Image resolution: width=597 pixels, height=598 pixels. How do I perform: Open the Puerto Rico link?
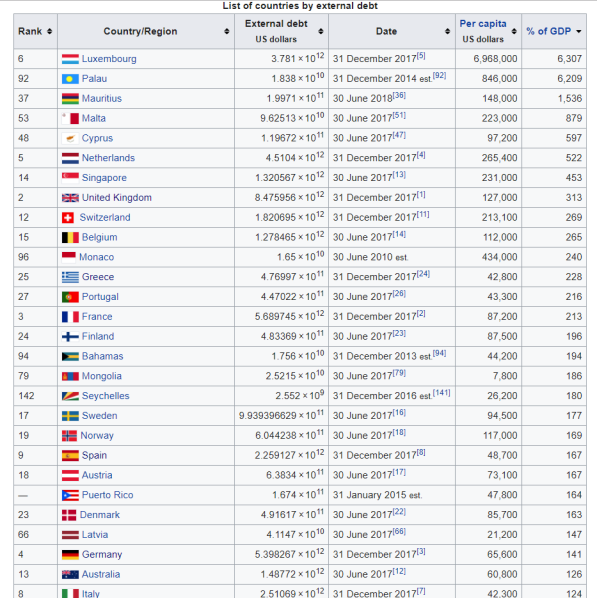pyautogui.click(x=108, y=495)
